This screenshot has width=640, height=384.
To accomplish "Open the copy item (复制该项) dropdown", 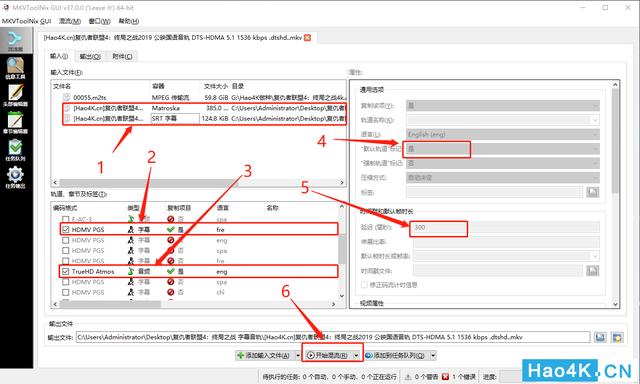I will pyautogui.click(x=503, y=105).
